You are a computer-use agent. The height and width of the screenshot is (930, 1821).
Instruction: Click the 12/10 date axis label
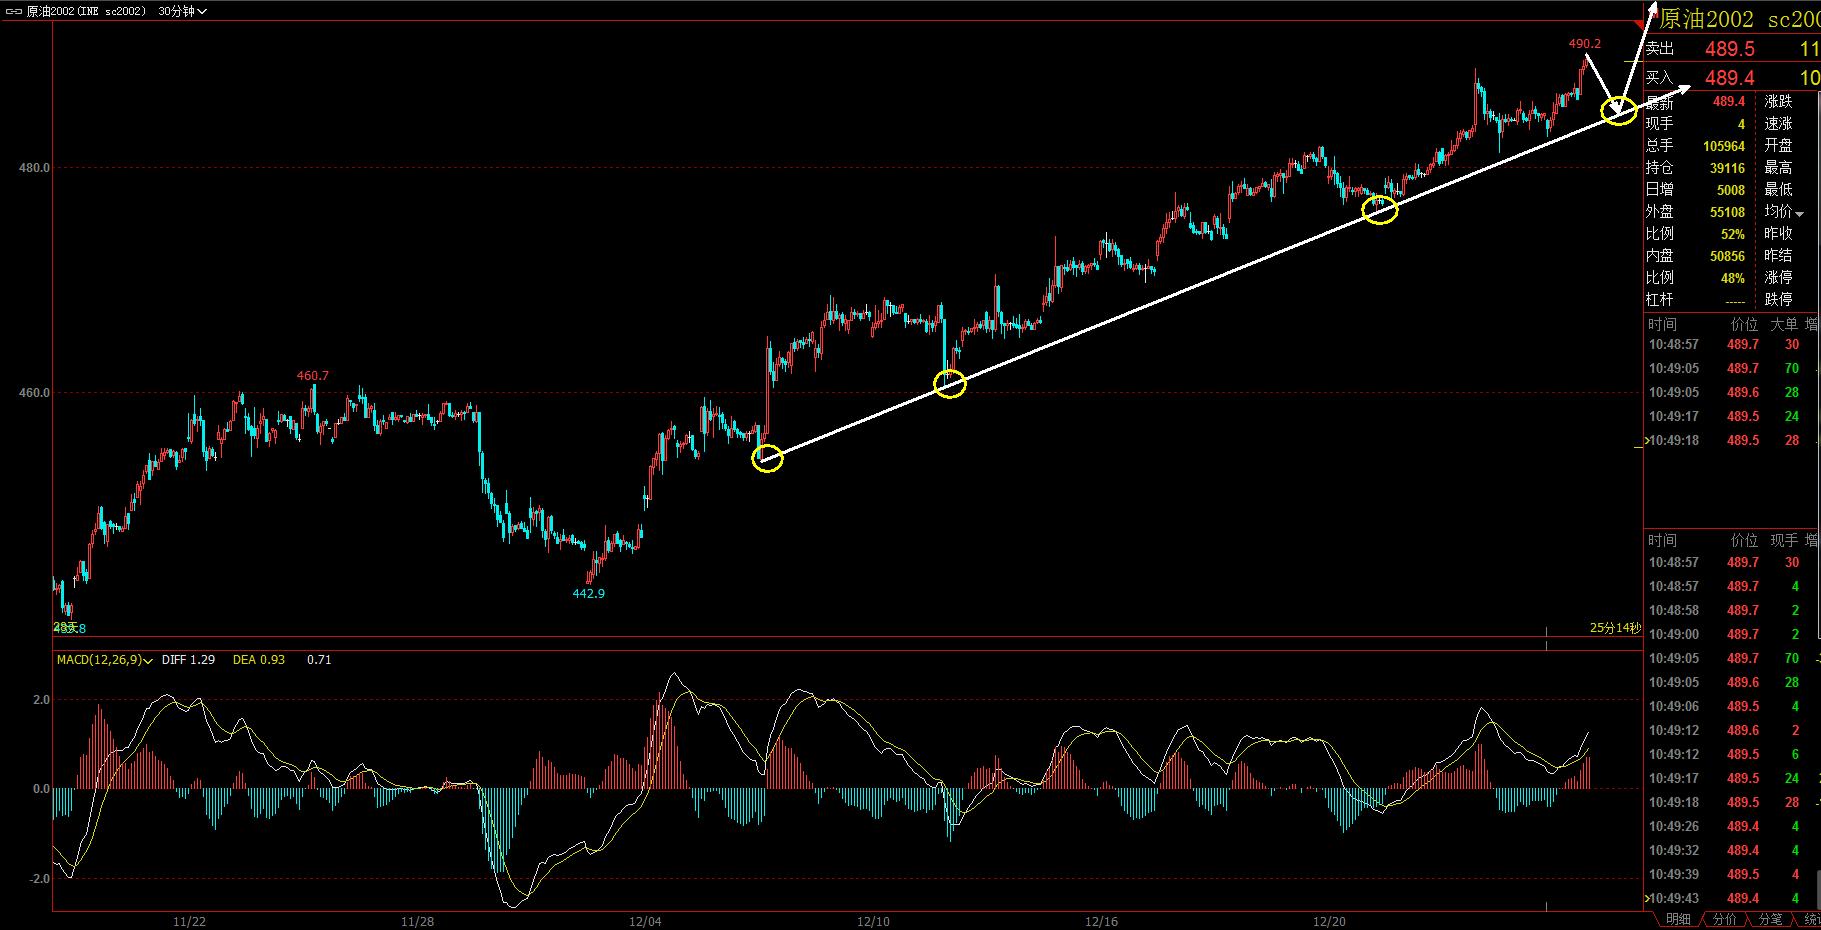coord(873,921)
